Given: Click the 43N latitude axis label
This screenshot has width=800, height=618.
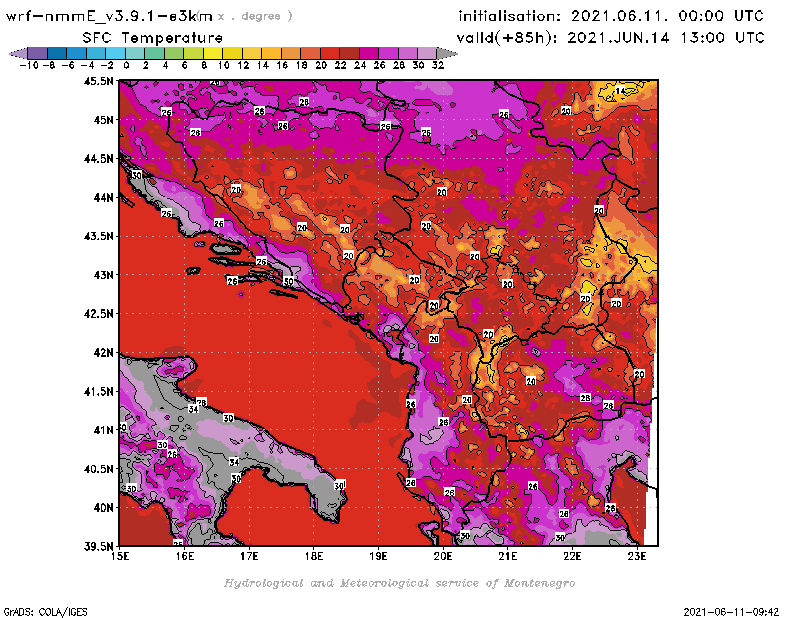Looking at the screenshot, I should (x=103, y=275).
